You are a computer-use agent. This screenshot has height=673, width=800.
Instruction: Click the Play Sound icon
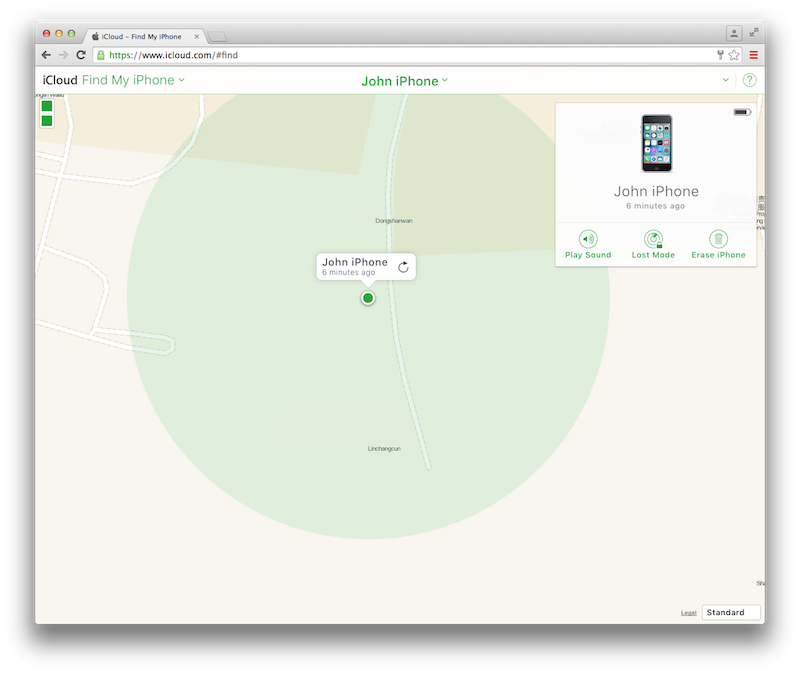coord(588,239)
